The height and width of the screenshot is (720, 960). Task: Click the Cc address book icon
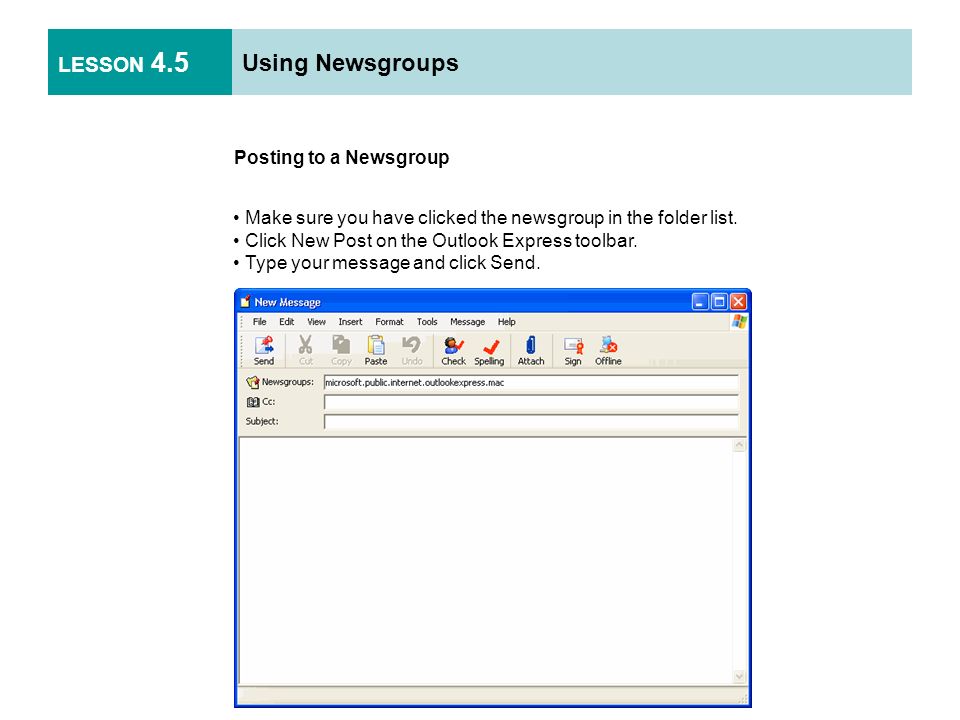[253, 402]
